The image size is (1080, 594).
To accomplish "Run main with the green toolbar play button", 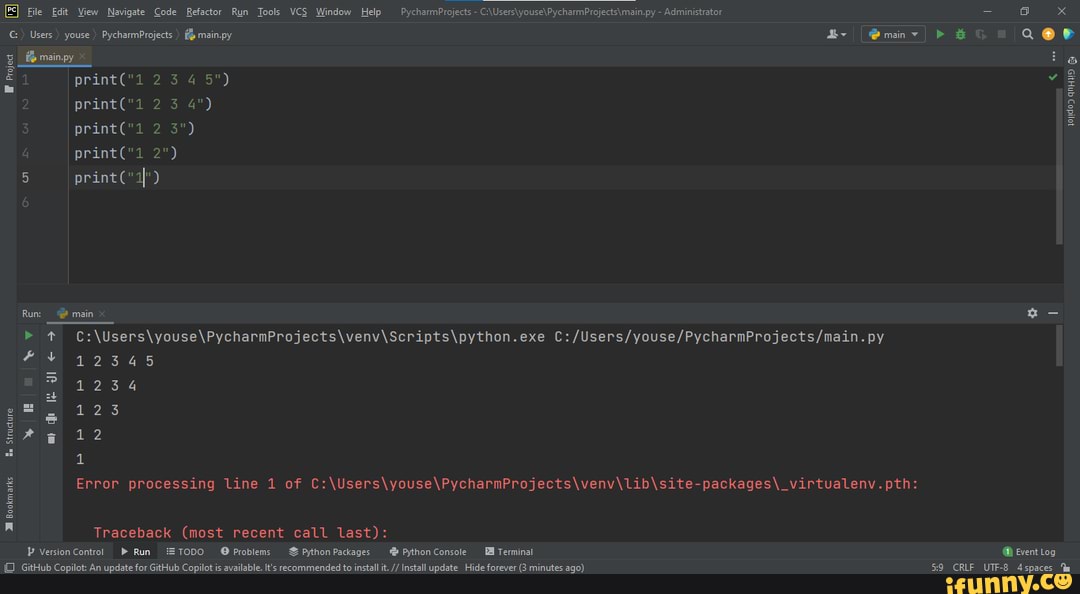I will coord(940,34).
